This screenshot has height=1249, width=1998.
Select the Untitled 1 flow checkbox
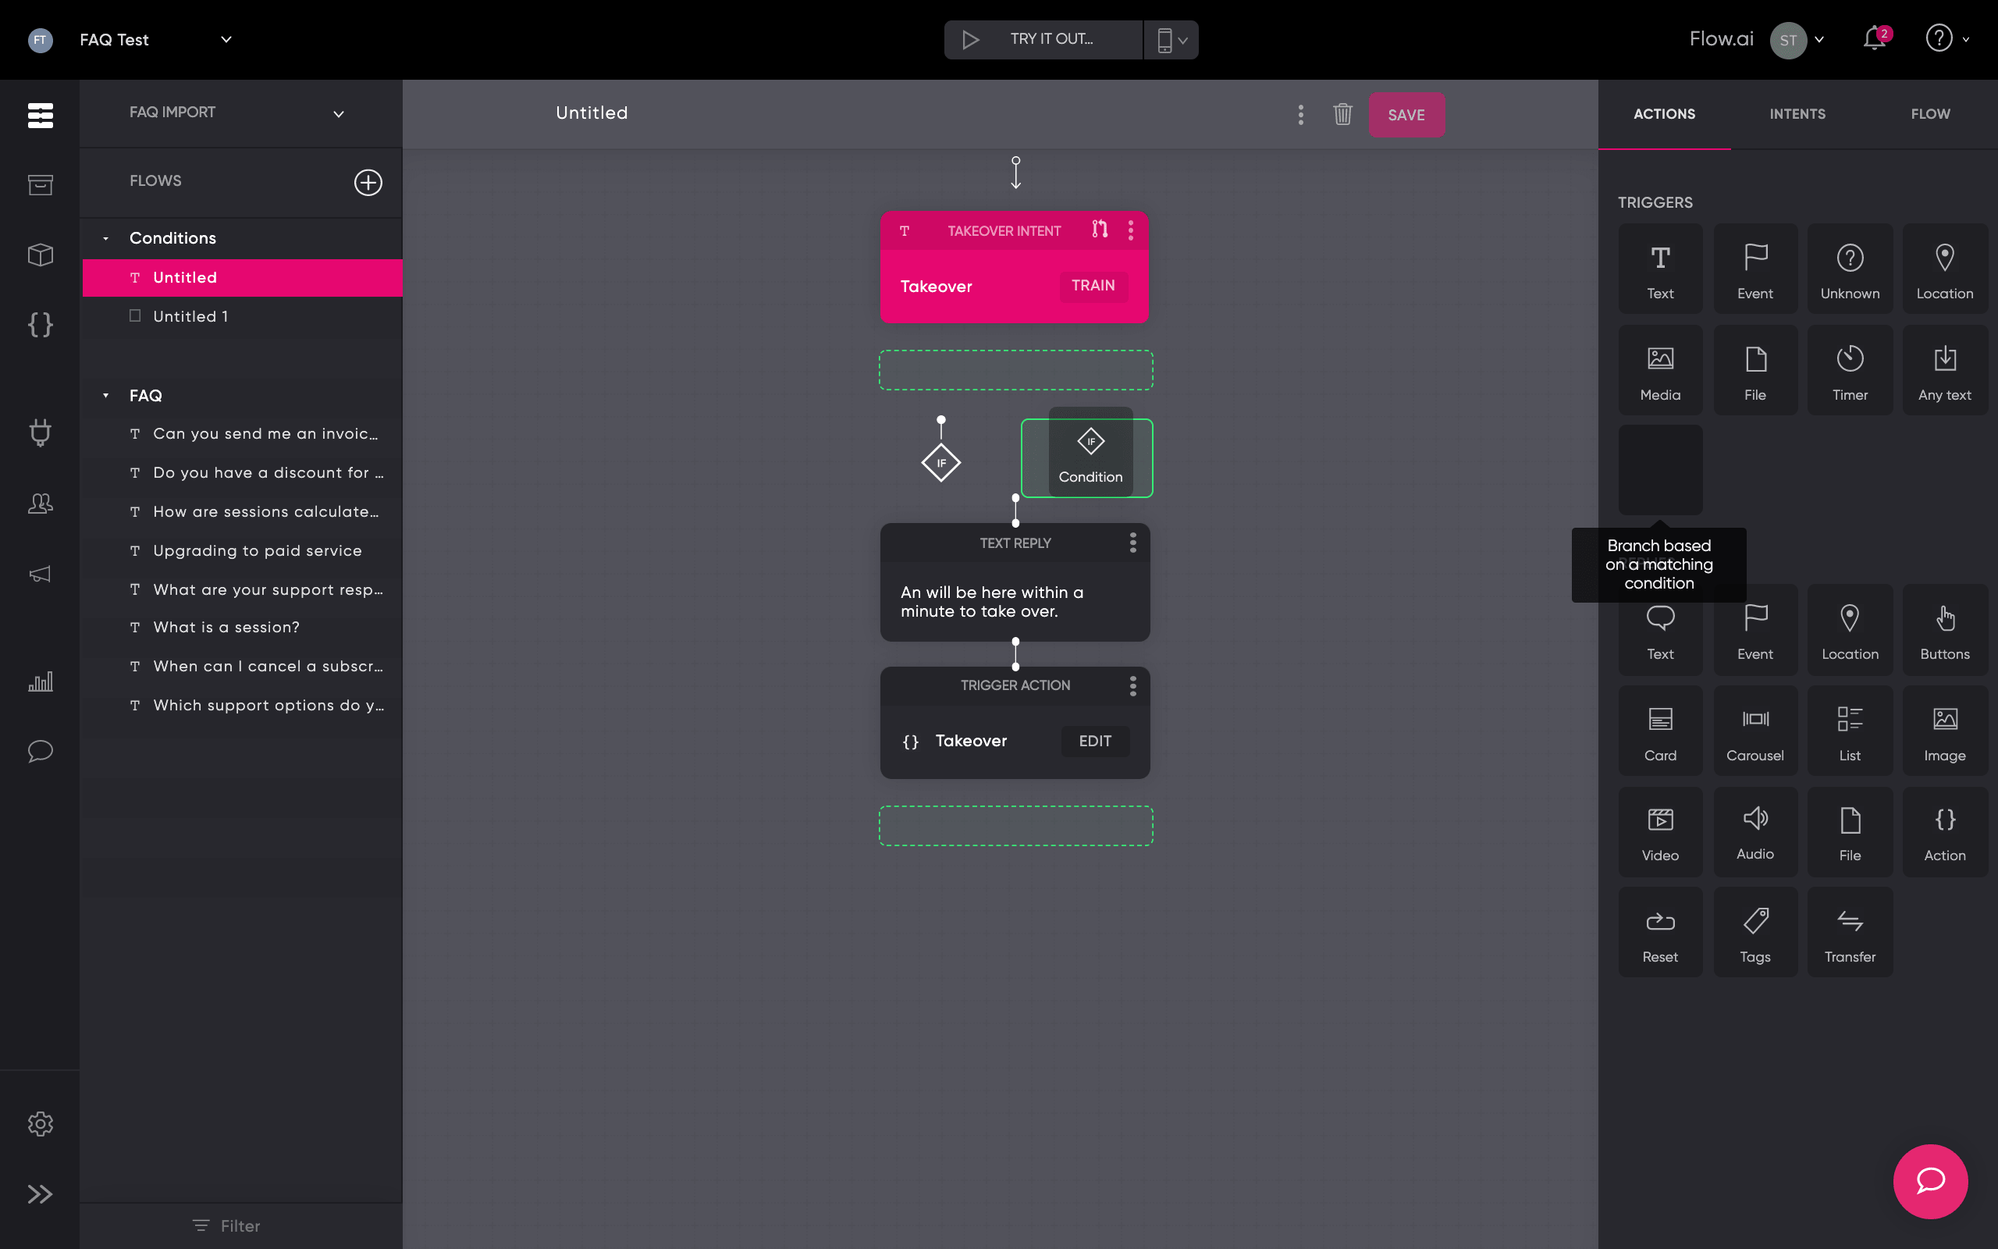[x=135, y=316]
